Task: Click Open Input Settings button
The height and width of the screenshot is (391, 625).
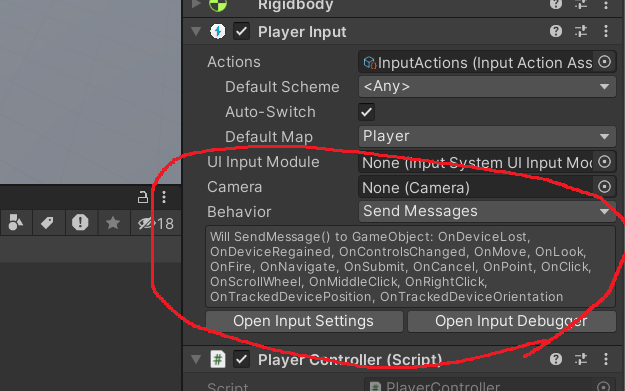Action: [x=304, y=321]
